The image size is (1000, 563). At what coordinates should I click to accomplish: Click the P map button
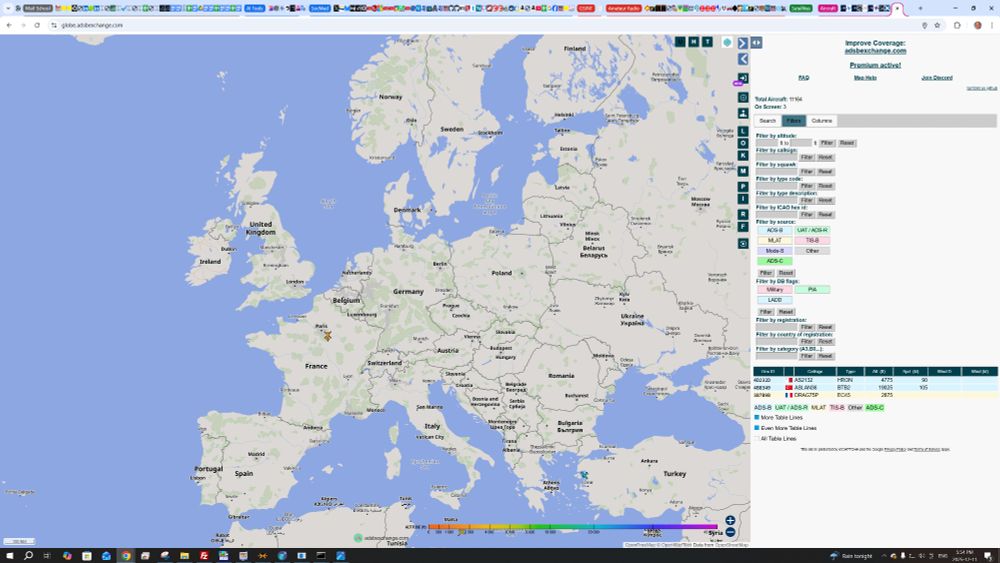(x=743, y=187)
